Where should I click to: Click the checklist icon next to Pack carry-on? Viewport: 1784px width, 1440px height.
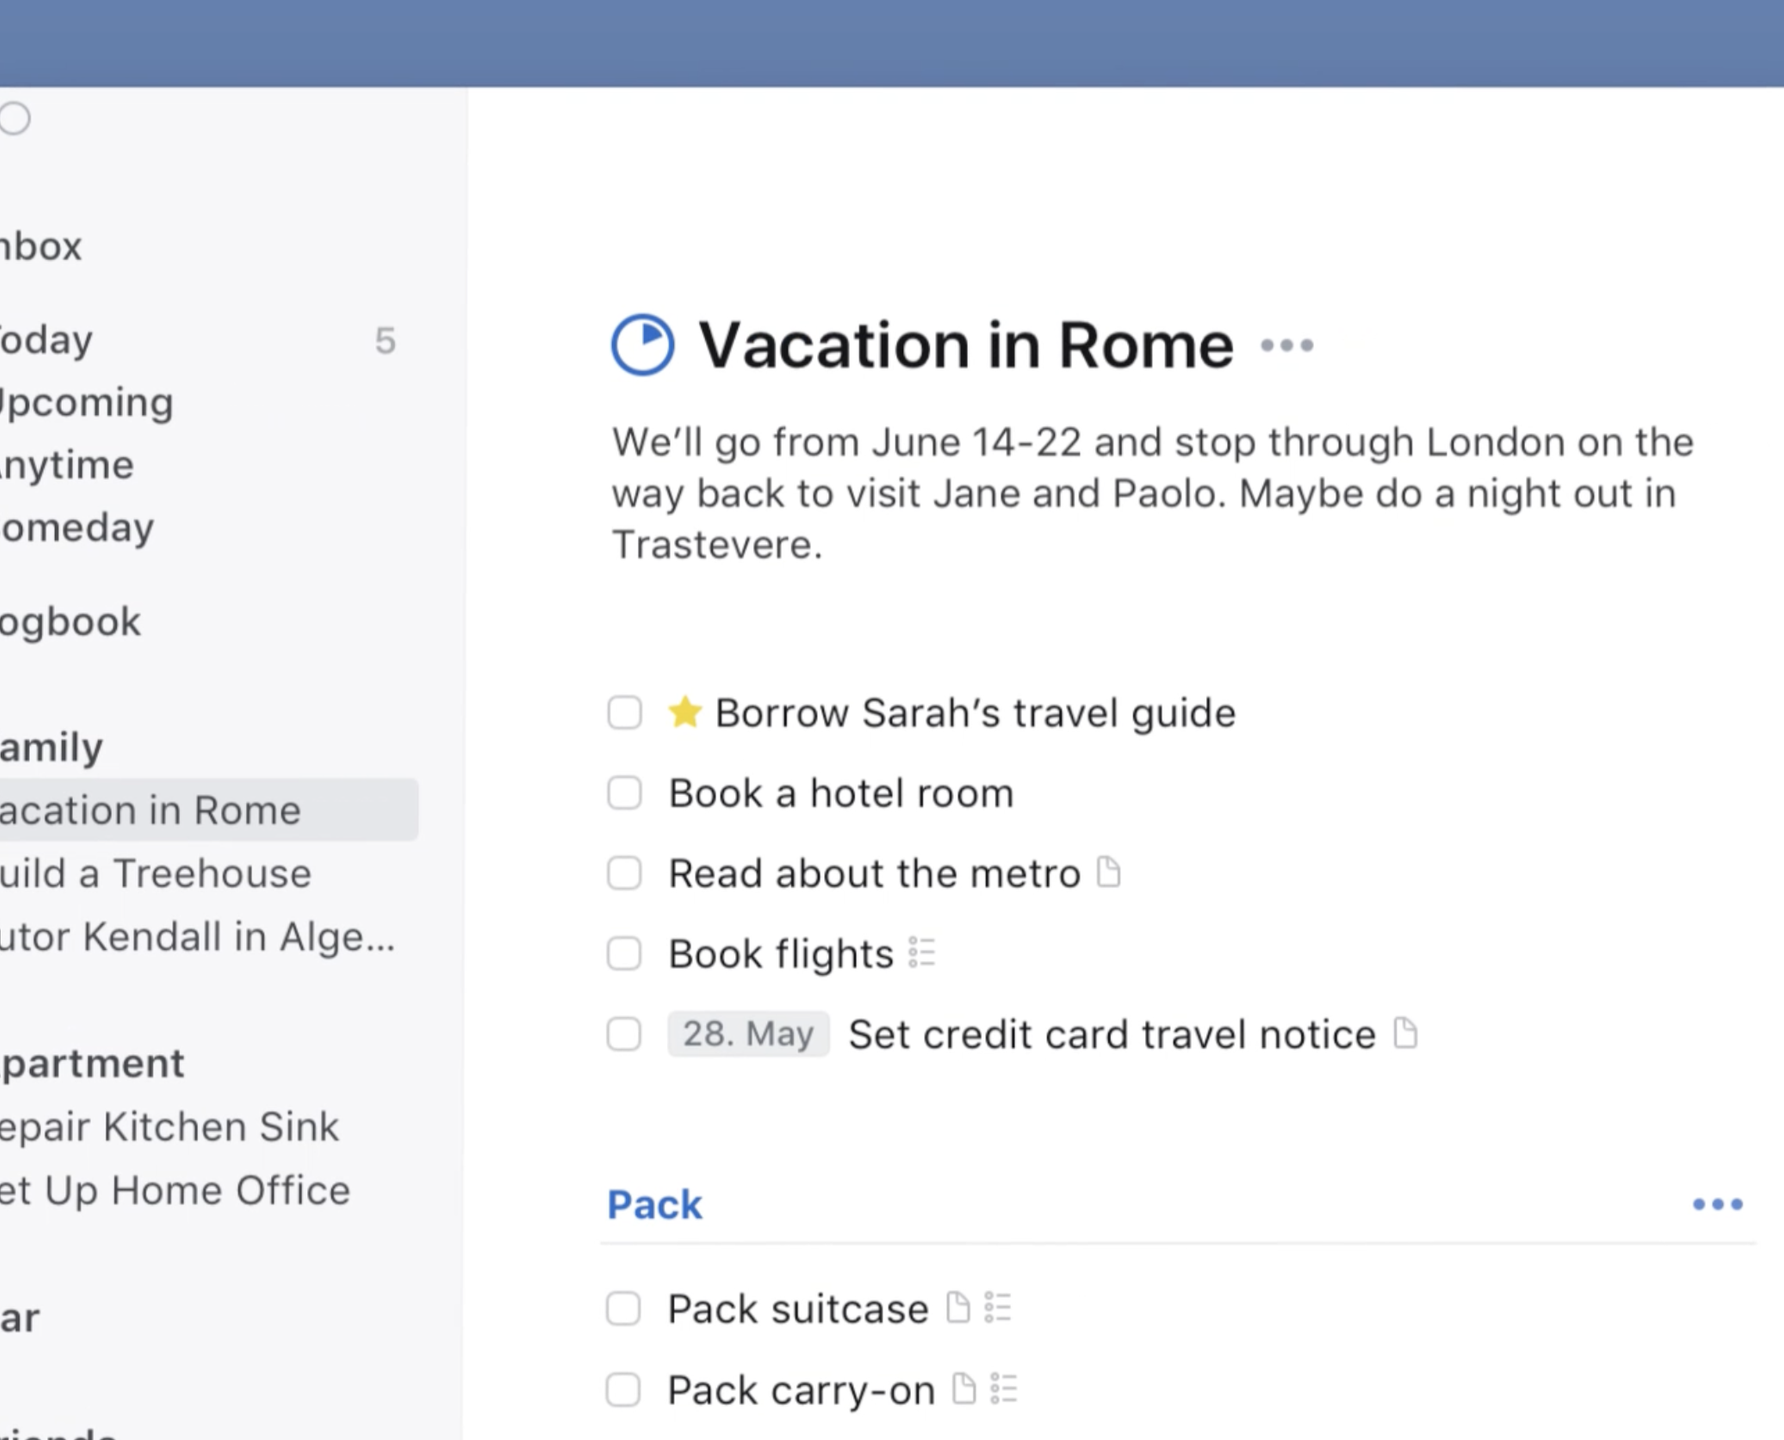click(x=1004, y=1389)
